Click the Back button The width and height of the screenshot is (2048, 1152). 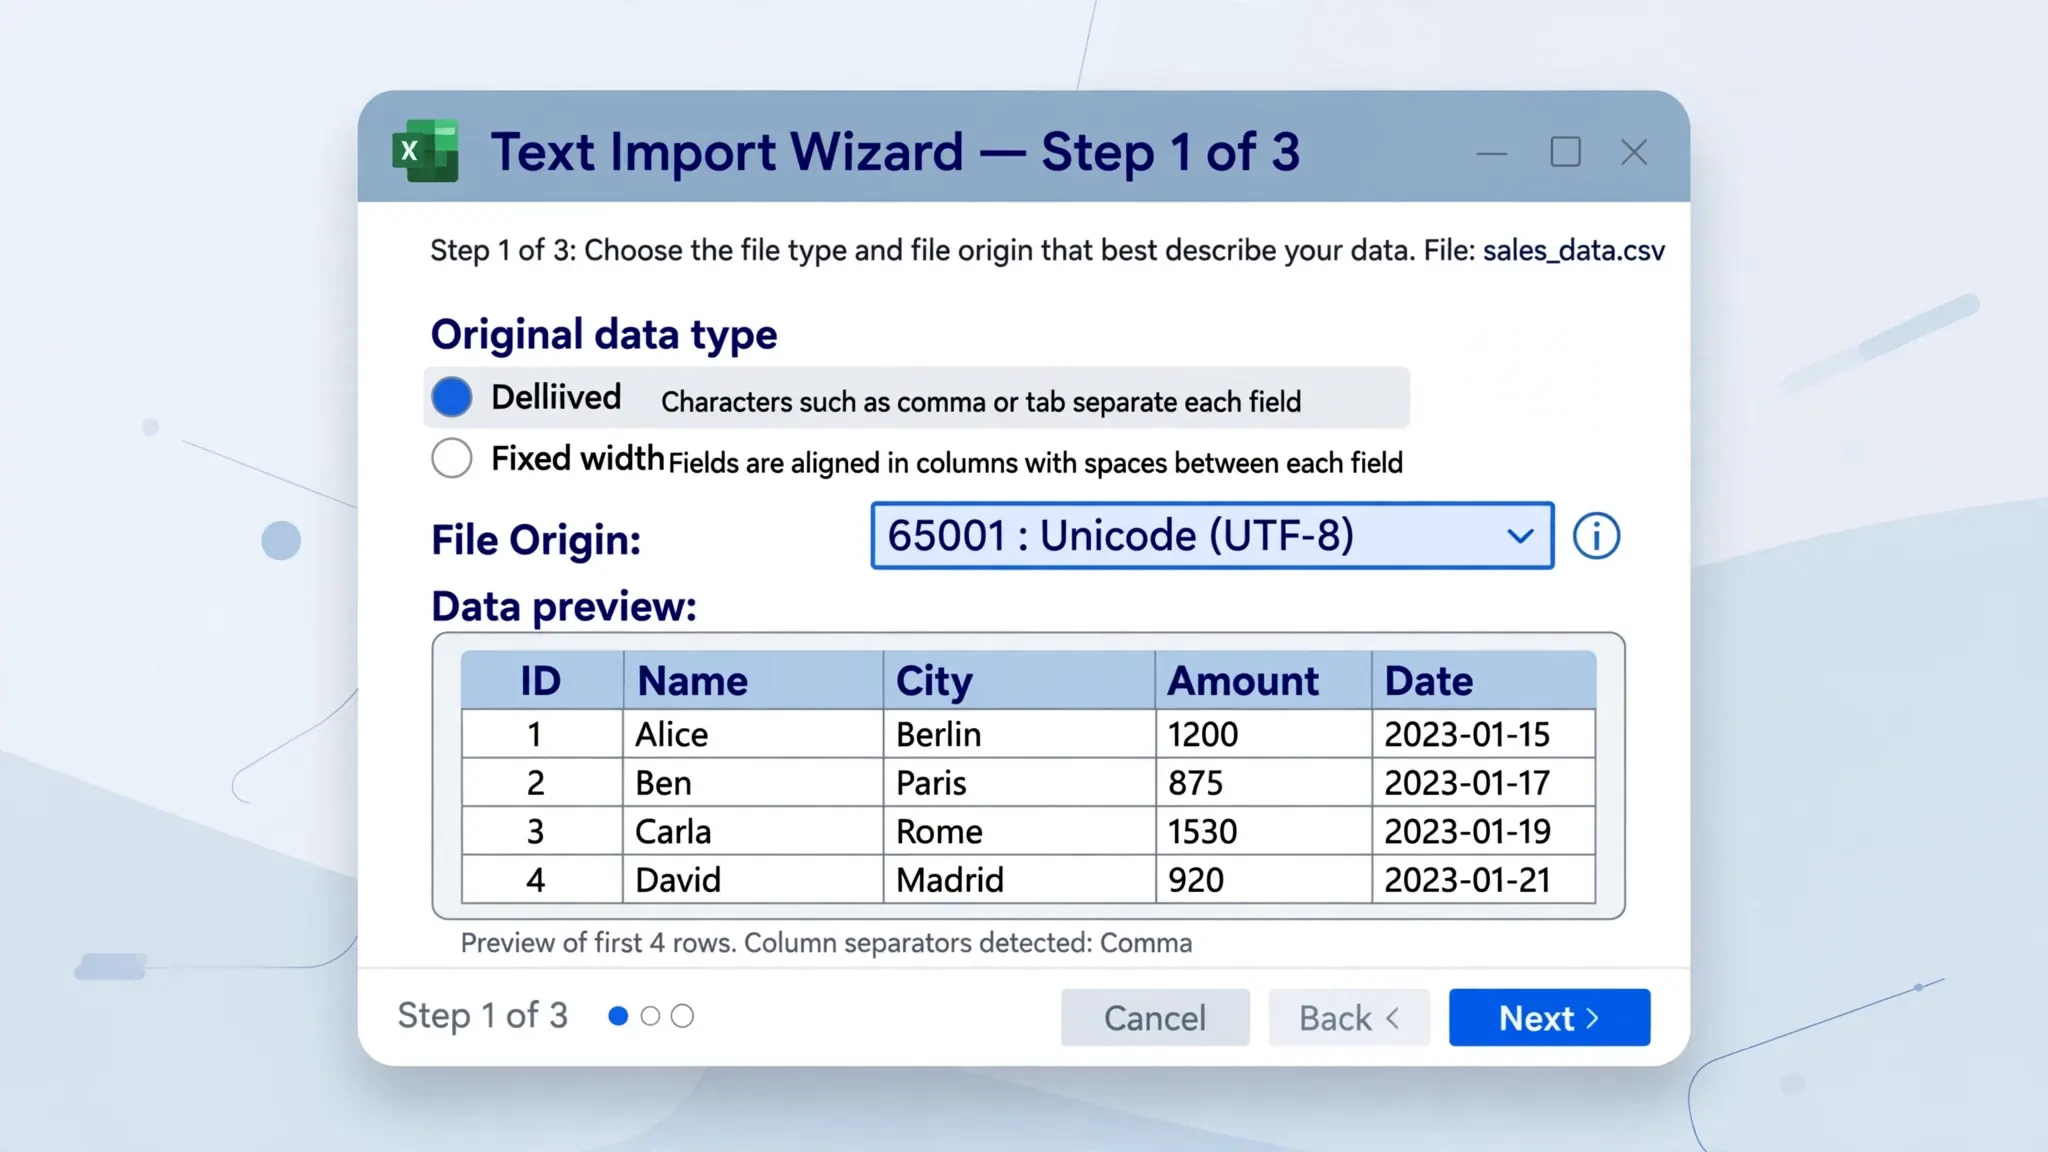pos(1348,1017)
